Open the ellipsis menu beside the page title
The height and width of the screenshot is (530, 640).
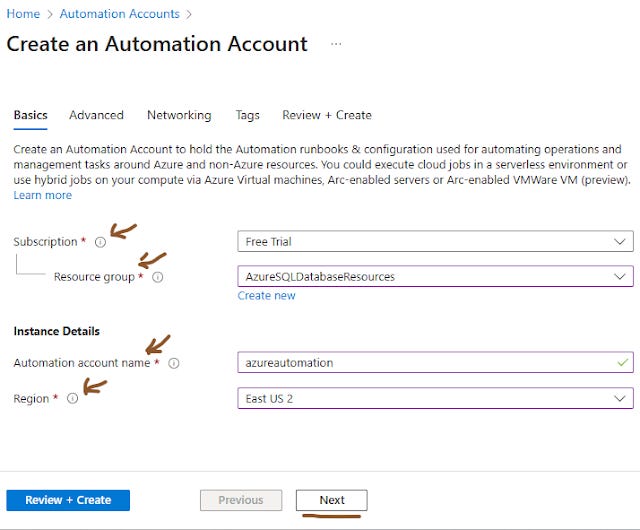pos(336,44)
